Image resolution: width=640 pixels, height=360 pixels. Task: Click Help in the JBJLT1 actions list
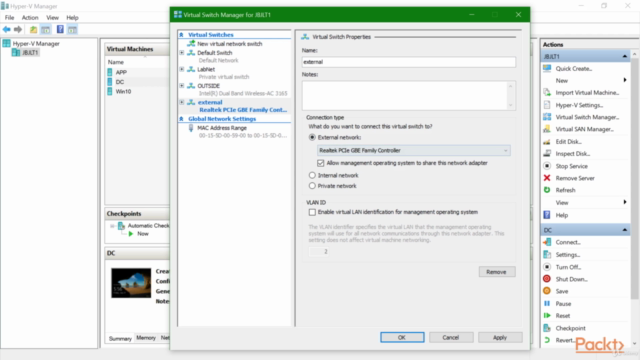point(562,215)
